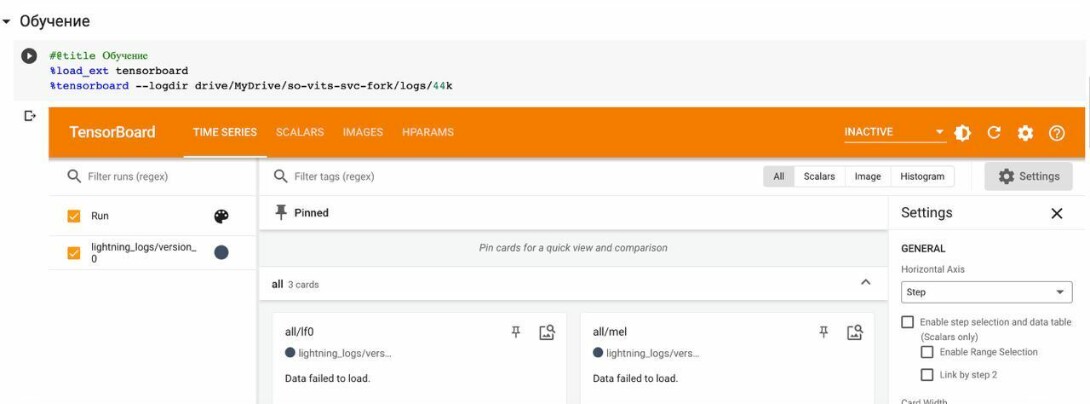Switch to the HPARAMS tab
The width and height of the screenshot is (1090, 404).
pyautogui.click(x=428, y=132)
